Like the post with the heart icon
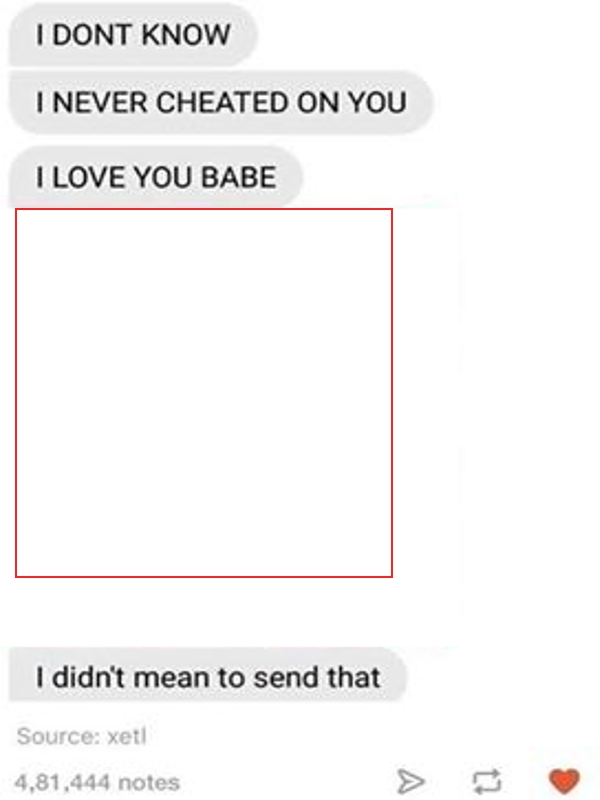The width and height of the screenshot is (600, 800). point(564,781)
